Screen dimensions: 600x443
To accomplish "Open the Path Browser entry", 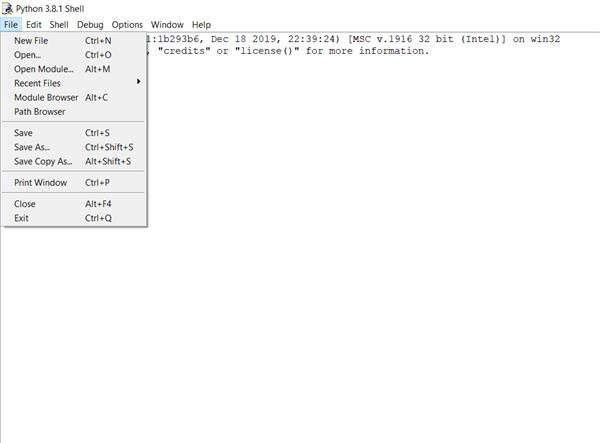I will tap(75, 112).
